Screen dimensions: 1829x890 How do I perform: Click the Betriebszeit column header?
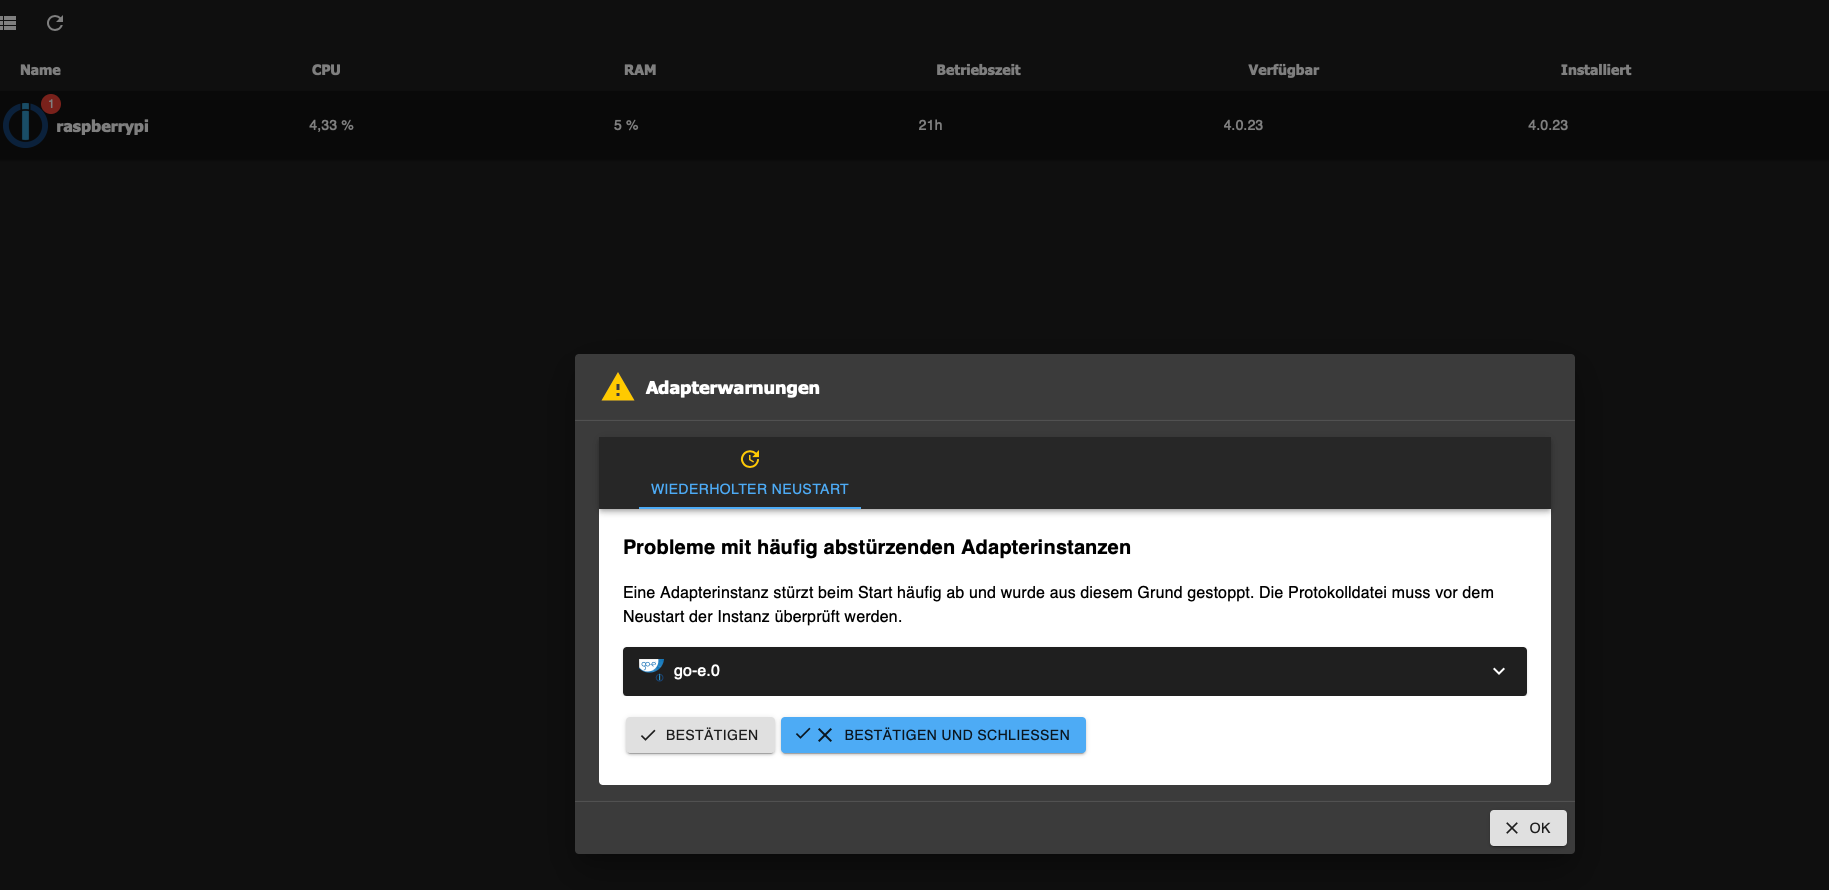point(978,70)
